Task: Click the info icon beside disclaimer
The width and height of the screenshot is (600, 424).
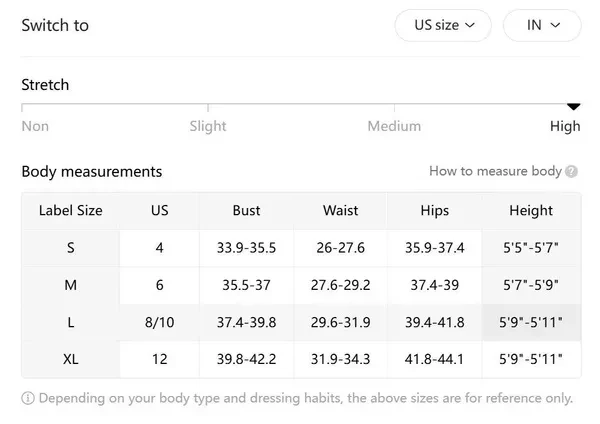Action: coord(27,398)
